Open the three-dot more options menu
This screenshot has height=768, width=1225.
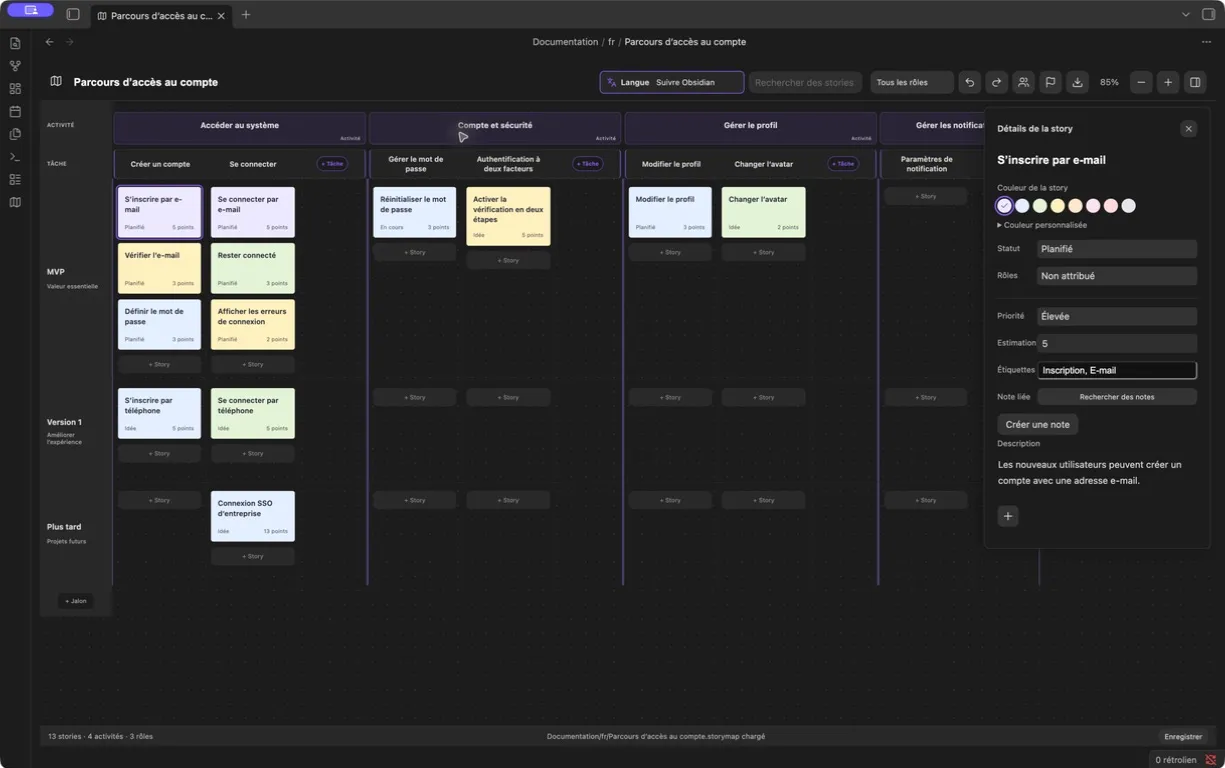click(x=1206, y=42)
